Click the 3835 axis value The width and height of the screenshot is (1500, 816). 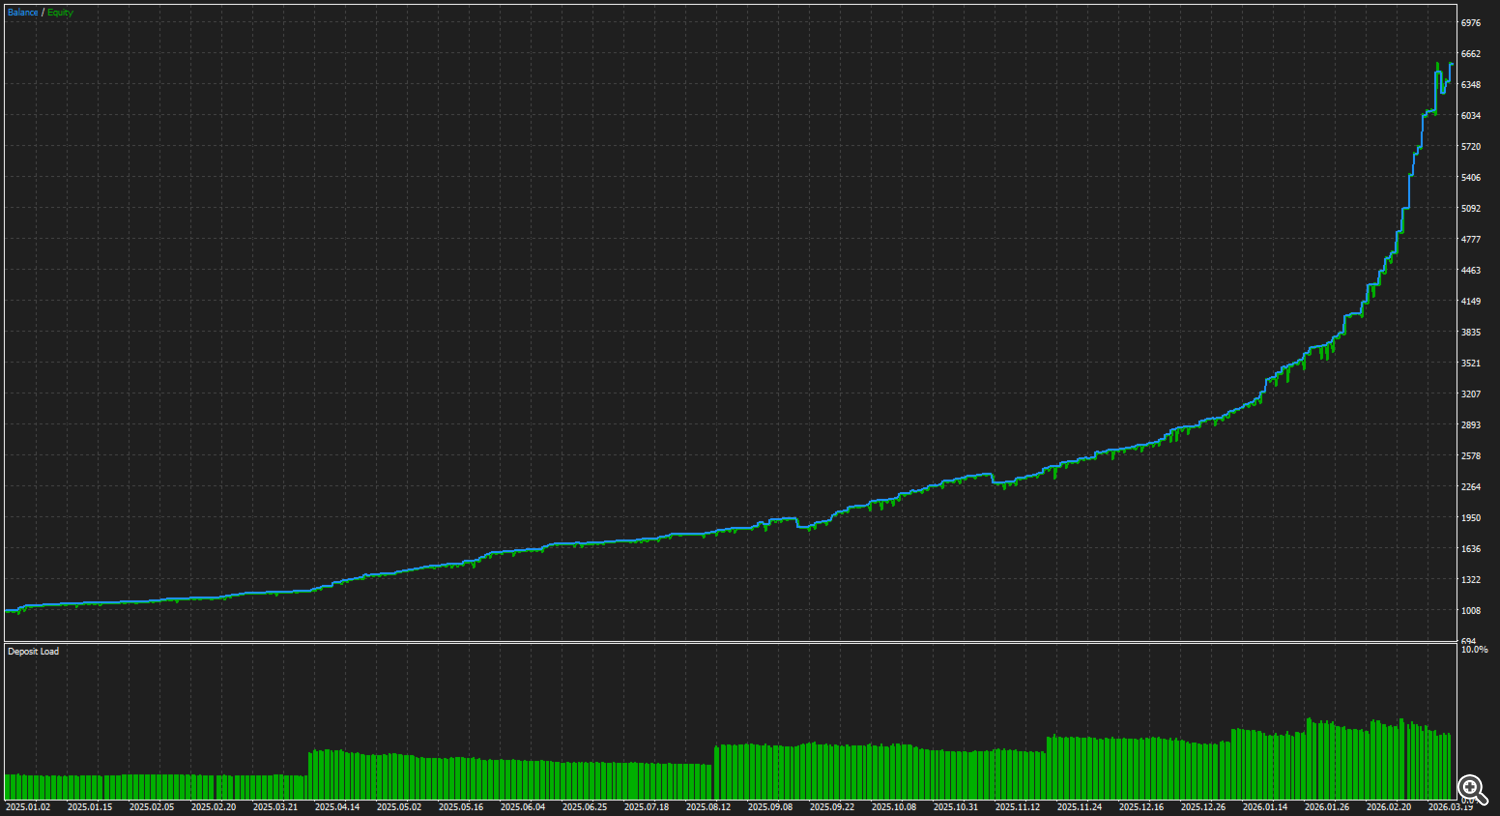1471,333
